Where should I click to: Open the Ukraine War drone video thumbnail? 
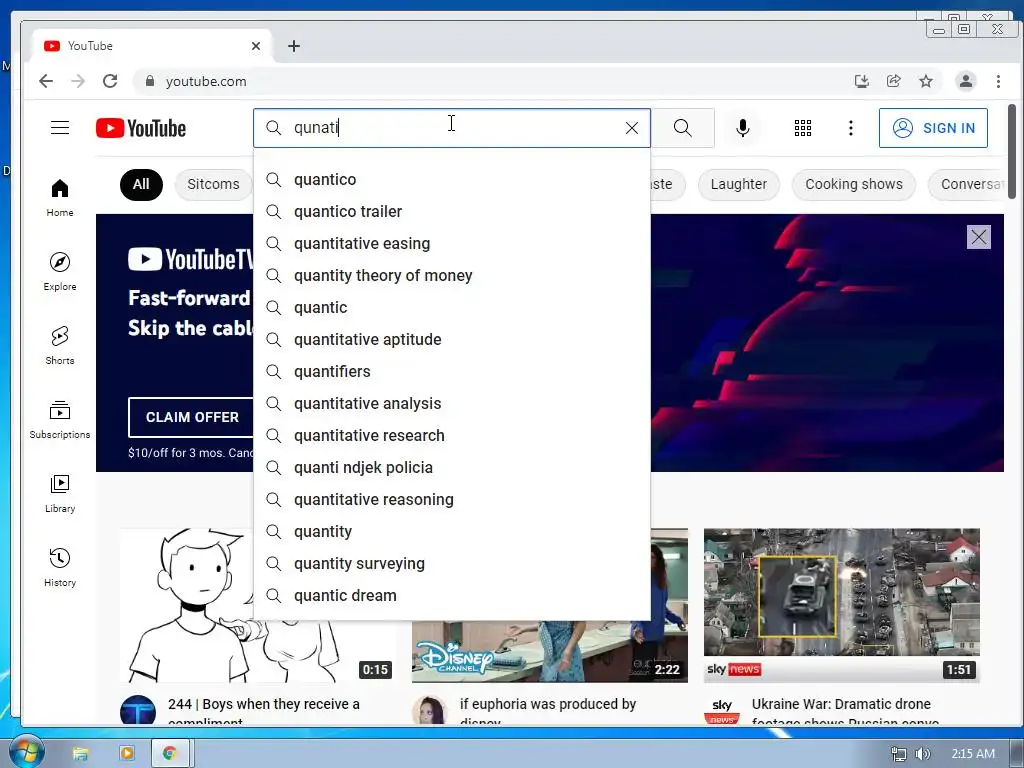[842, 605]
